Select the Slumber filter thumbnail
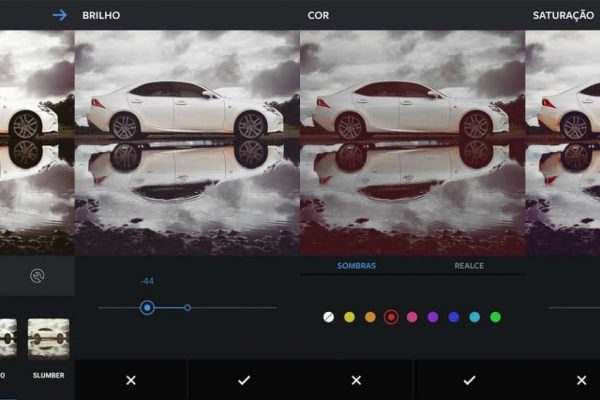The image size is (600, 400). tap(48, 338)
